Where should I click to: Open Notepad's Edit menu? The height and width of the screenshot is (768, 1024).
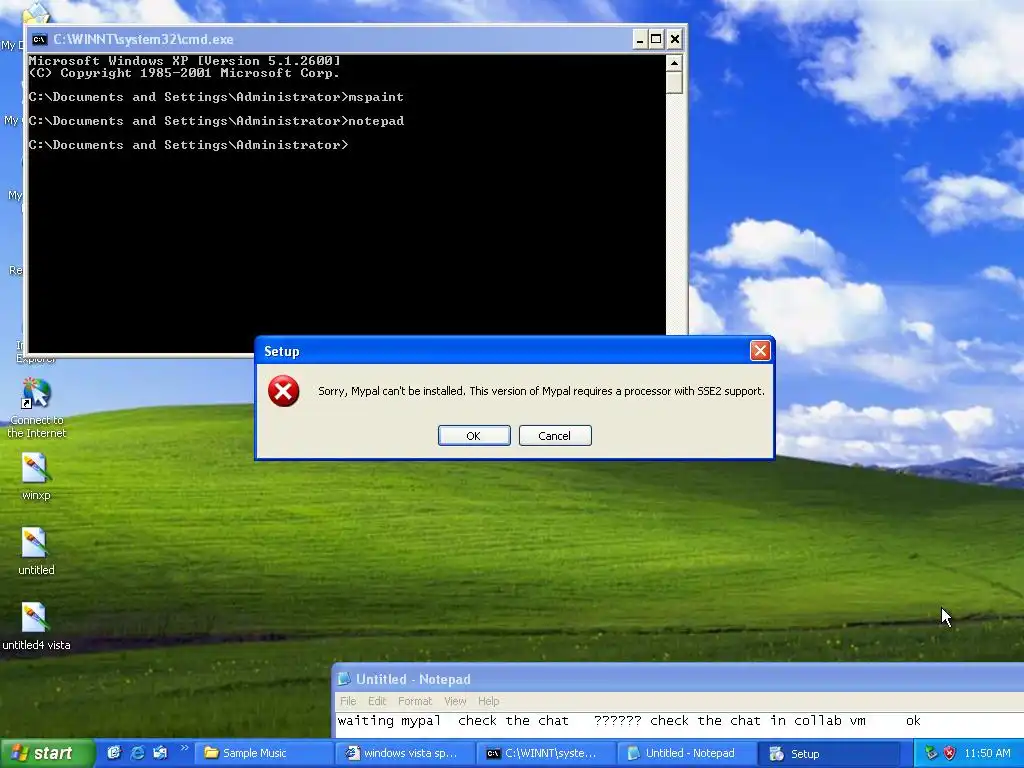377,701
